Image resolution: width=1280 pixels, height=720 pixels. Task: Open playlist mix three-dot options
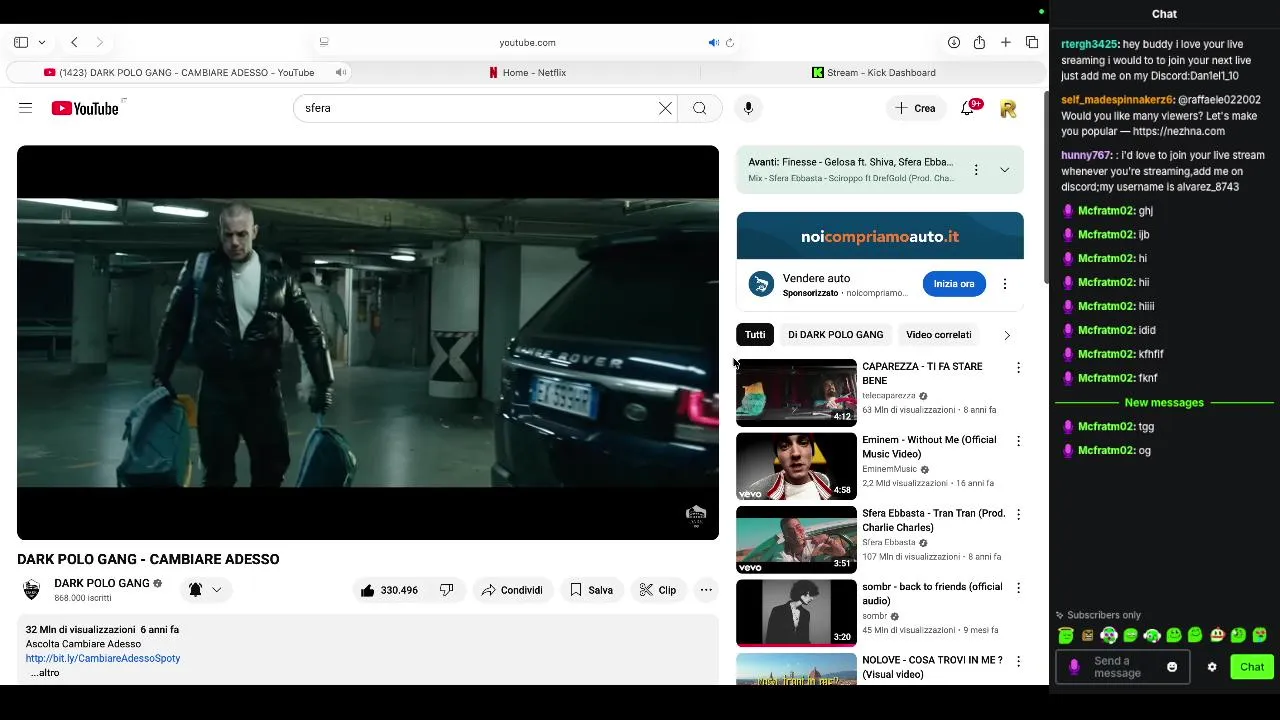[x=976, y=170]
